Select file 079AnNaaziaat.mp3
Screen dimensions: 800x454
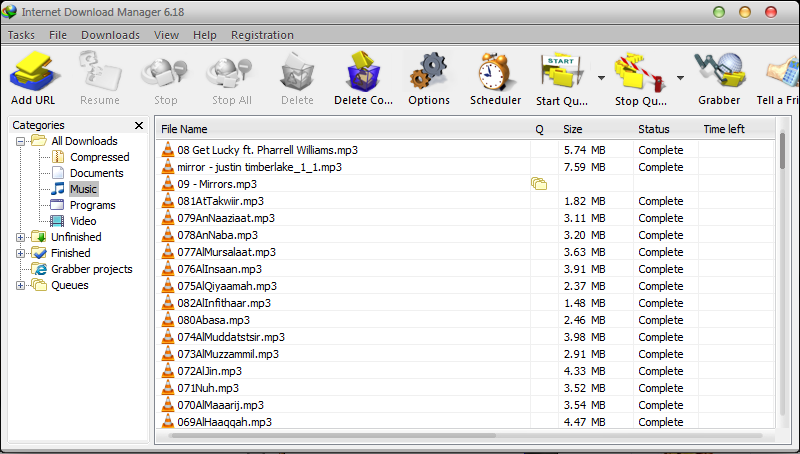226,218
